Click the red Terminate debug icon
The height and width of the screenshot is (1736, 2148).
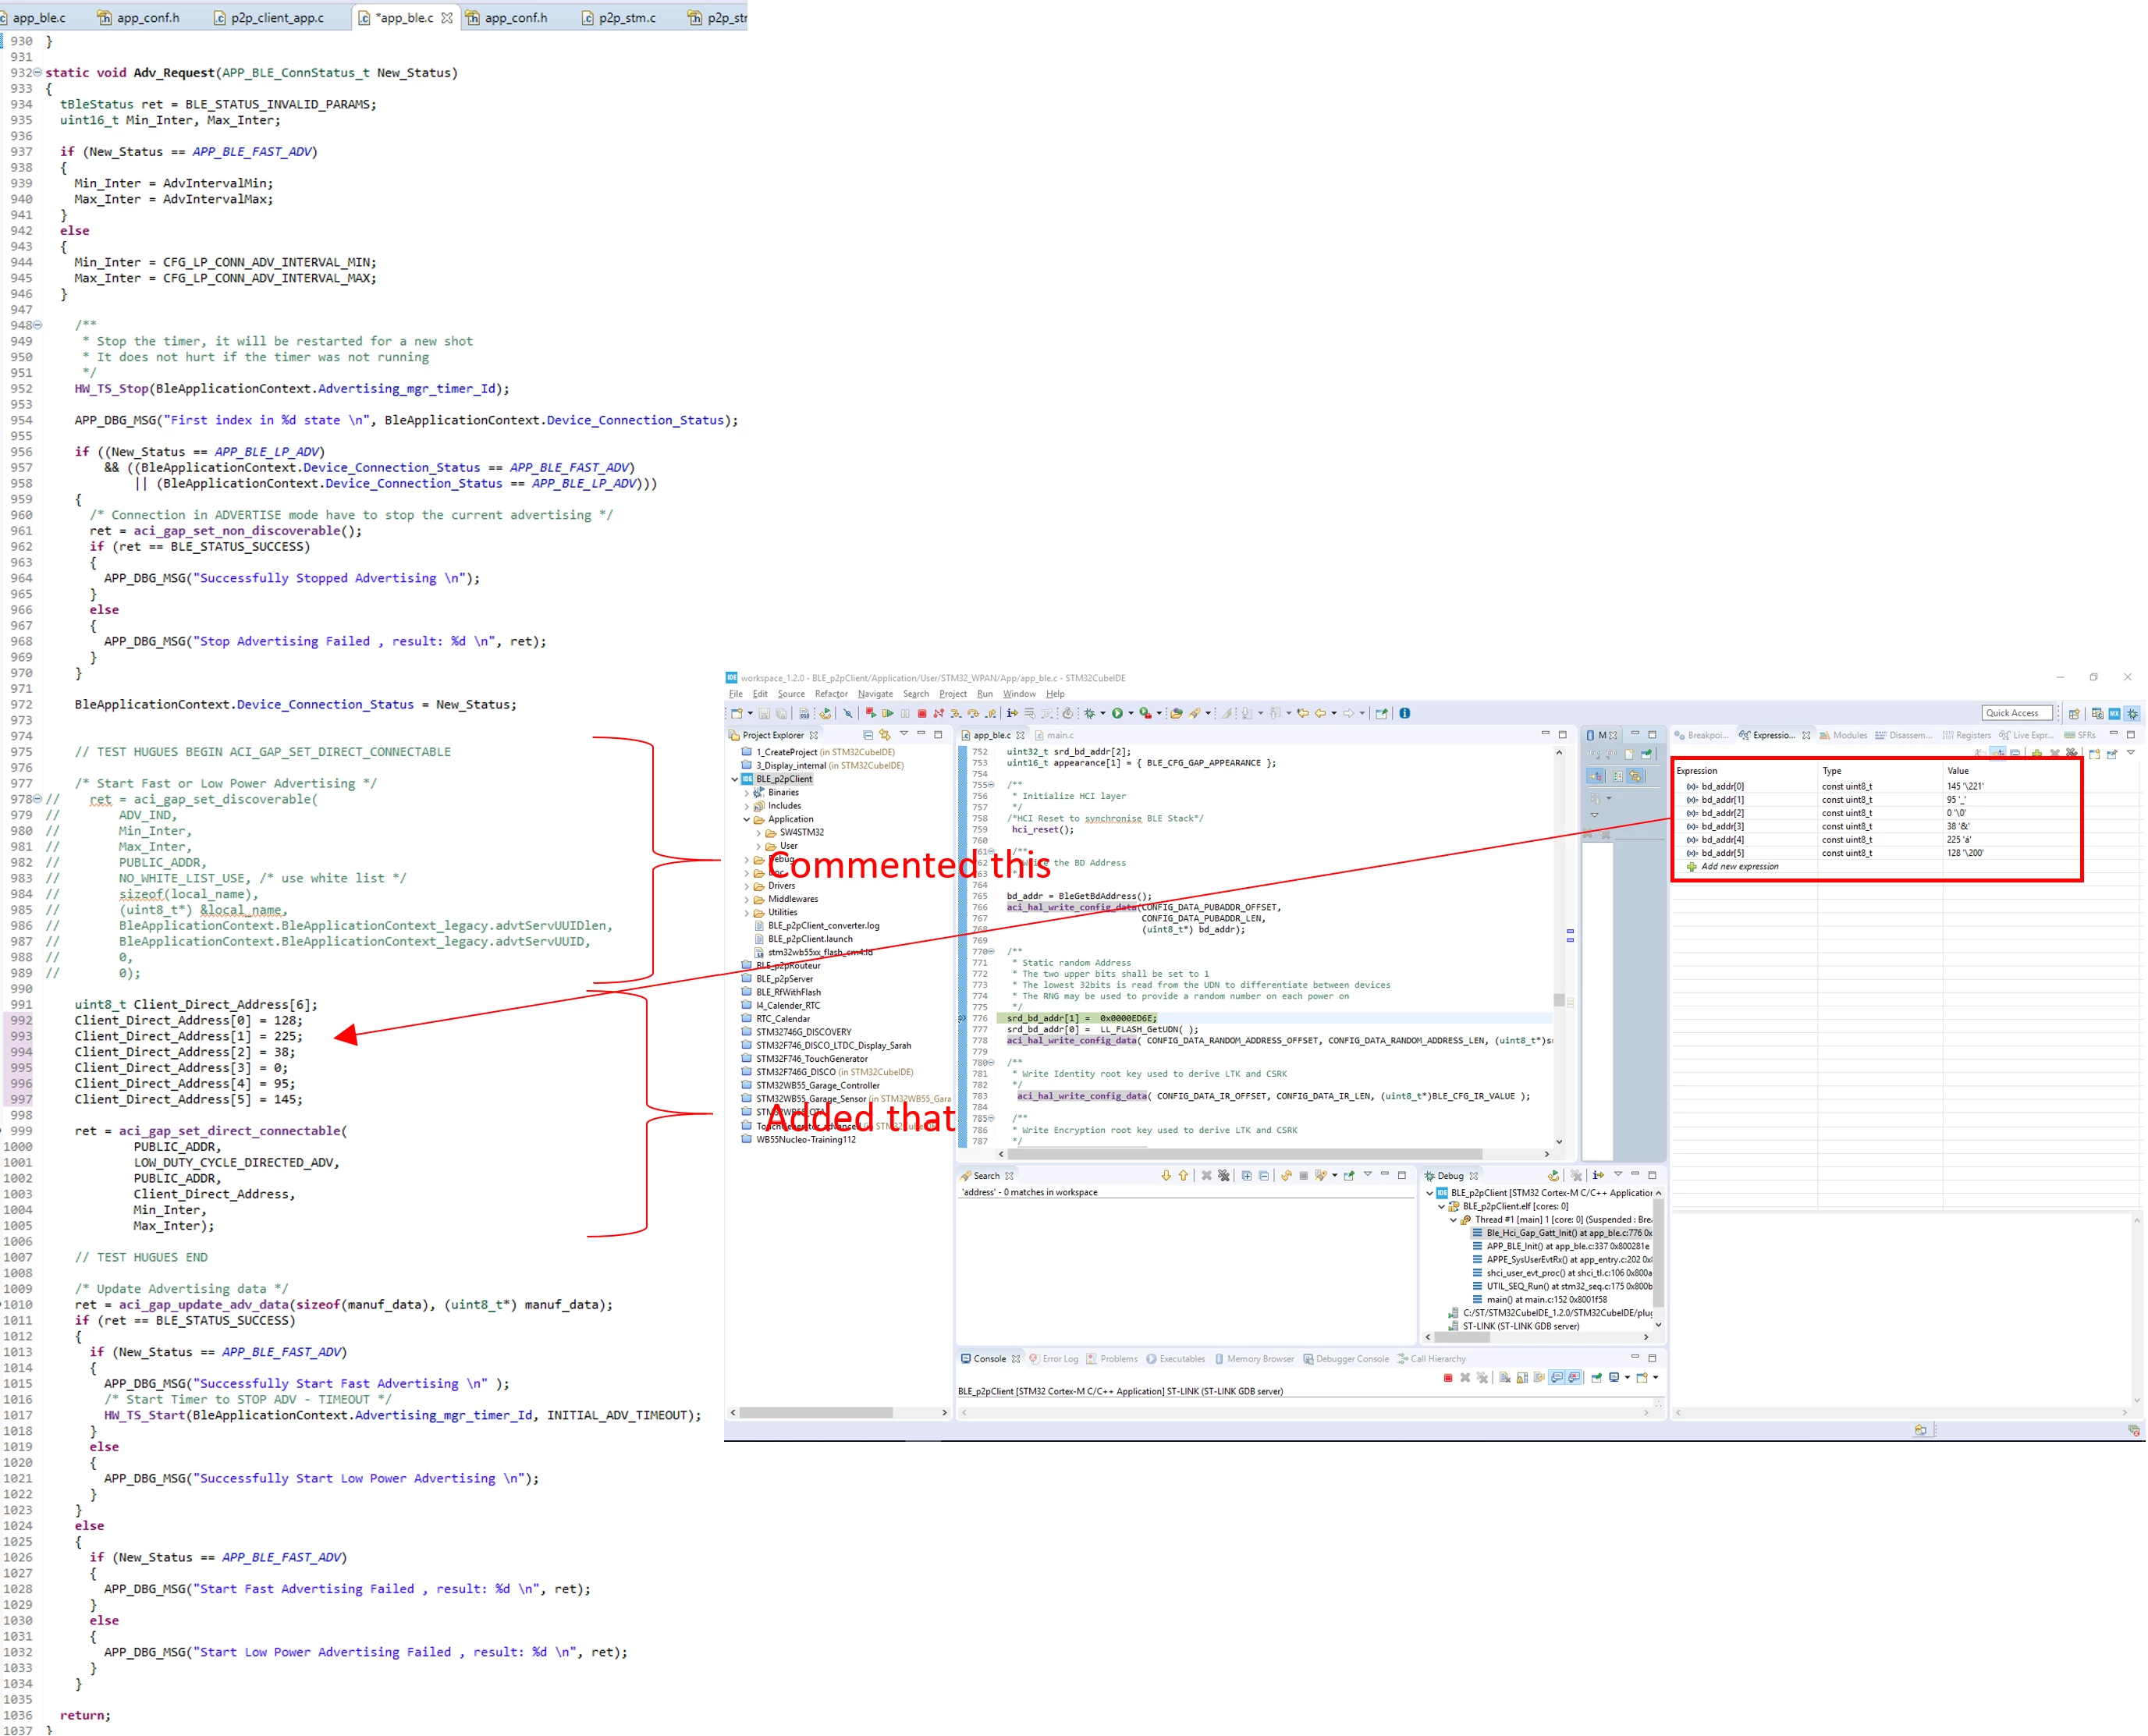point(922,713)
